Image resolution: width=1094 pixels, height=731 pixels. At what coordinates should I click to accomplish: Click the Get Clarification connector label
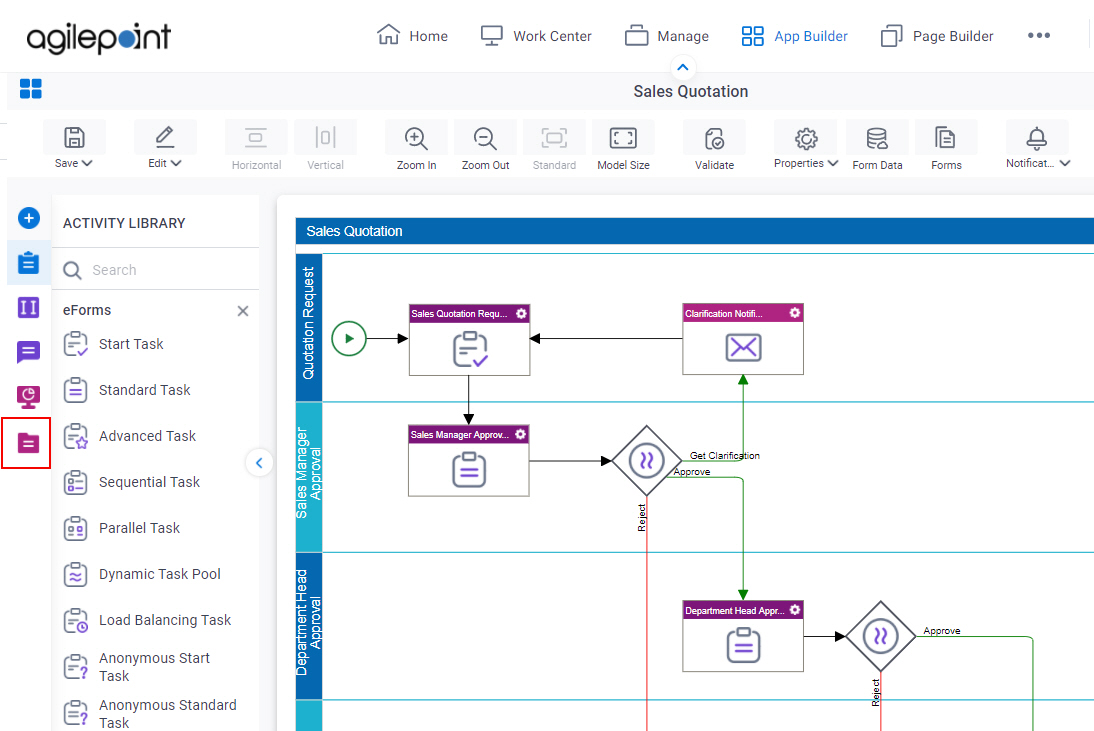click(724, 455)
